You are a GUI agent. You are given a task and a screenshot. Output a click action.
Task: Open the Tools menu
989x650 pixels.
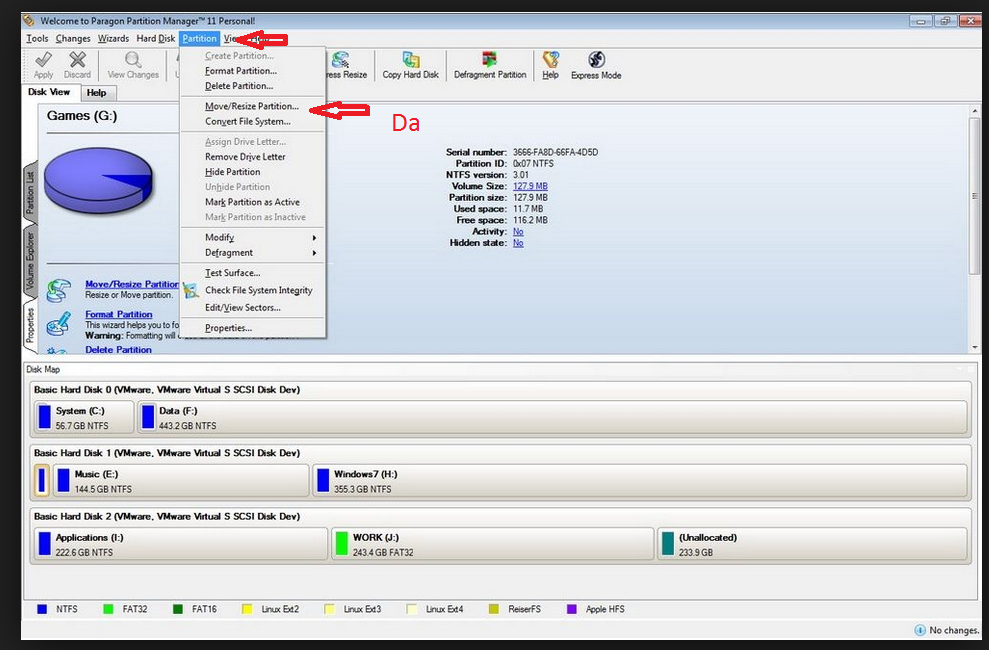point(37,38)
